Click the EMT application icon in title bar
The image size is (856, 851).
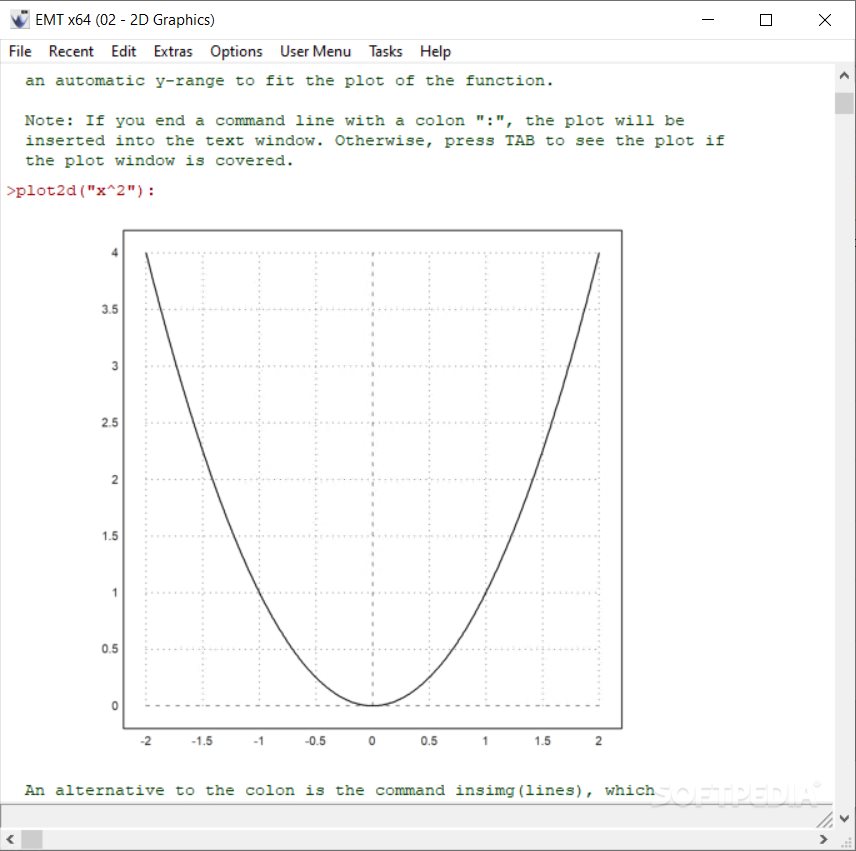coord(20,20)
